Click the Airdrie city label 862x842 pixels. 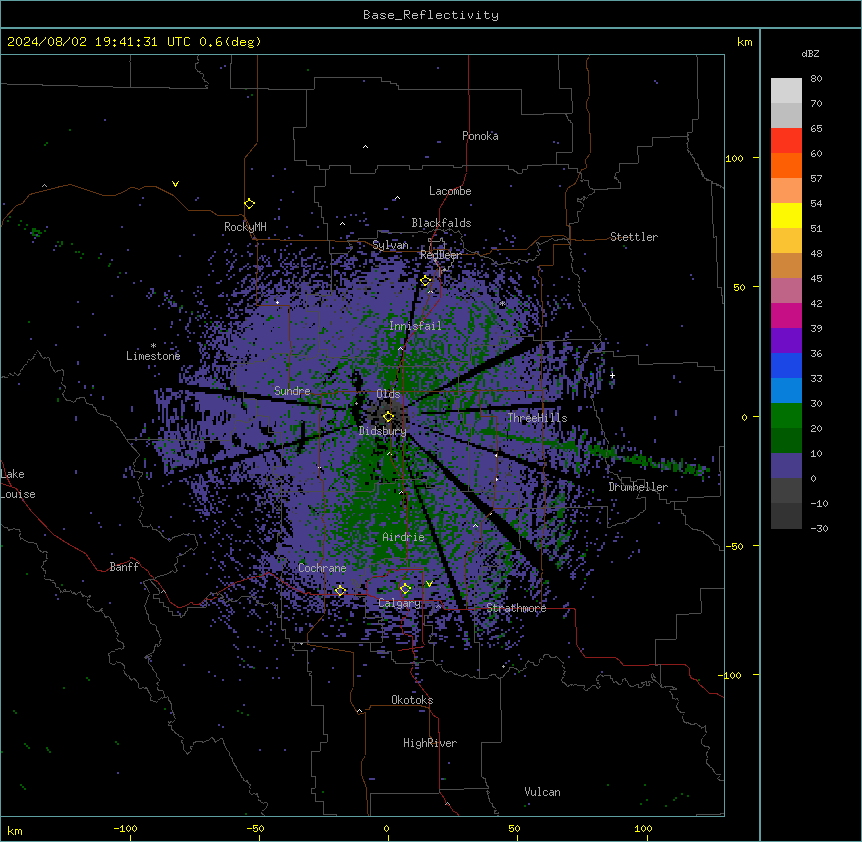[403, 537]
